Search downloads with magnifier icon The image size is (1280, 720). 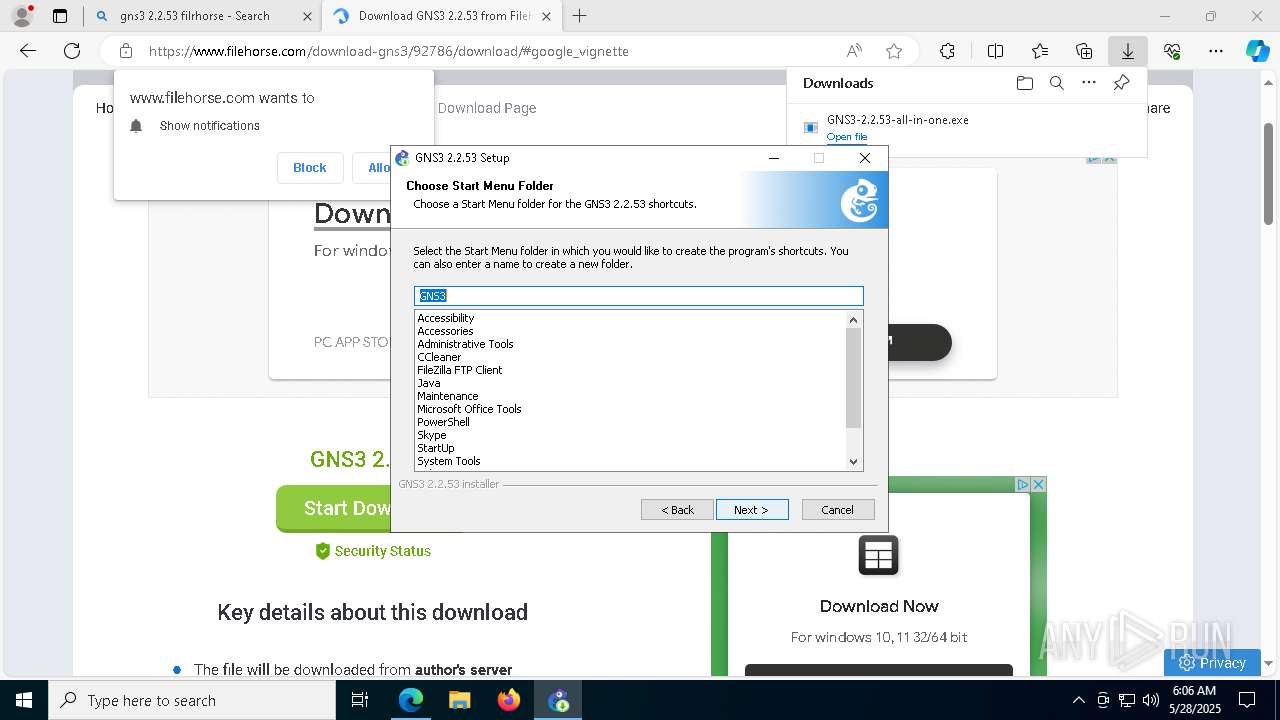[1056, 83]
